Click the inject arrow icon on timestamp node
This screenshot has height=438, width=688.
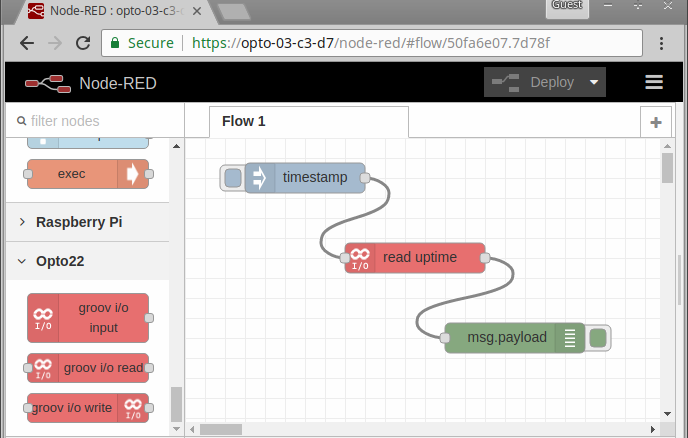pyautogui.click(x=259, y=178)
